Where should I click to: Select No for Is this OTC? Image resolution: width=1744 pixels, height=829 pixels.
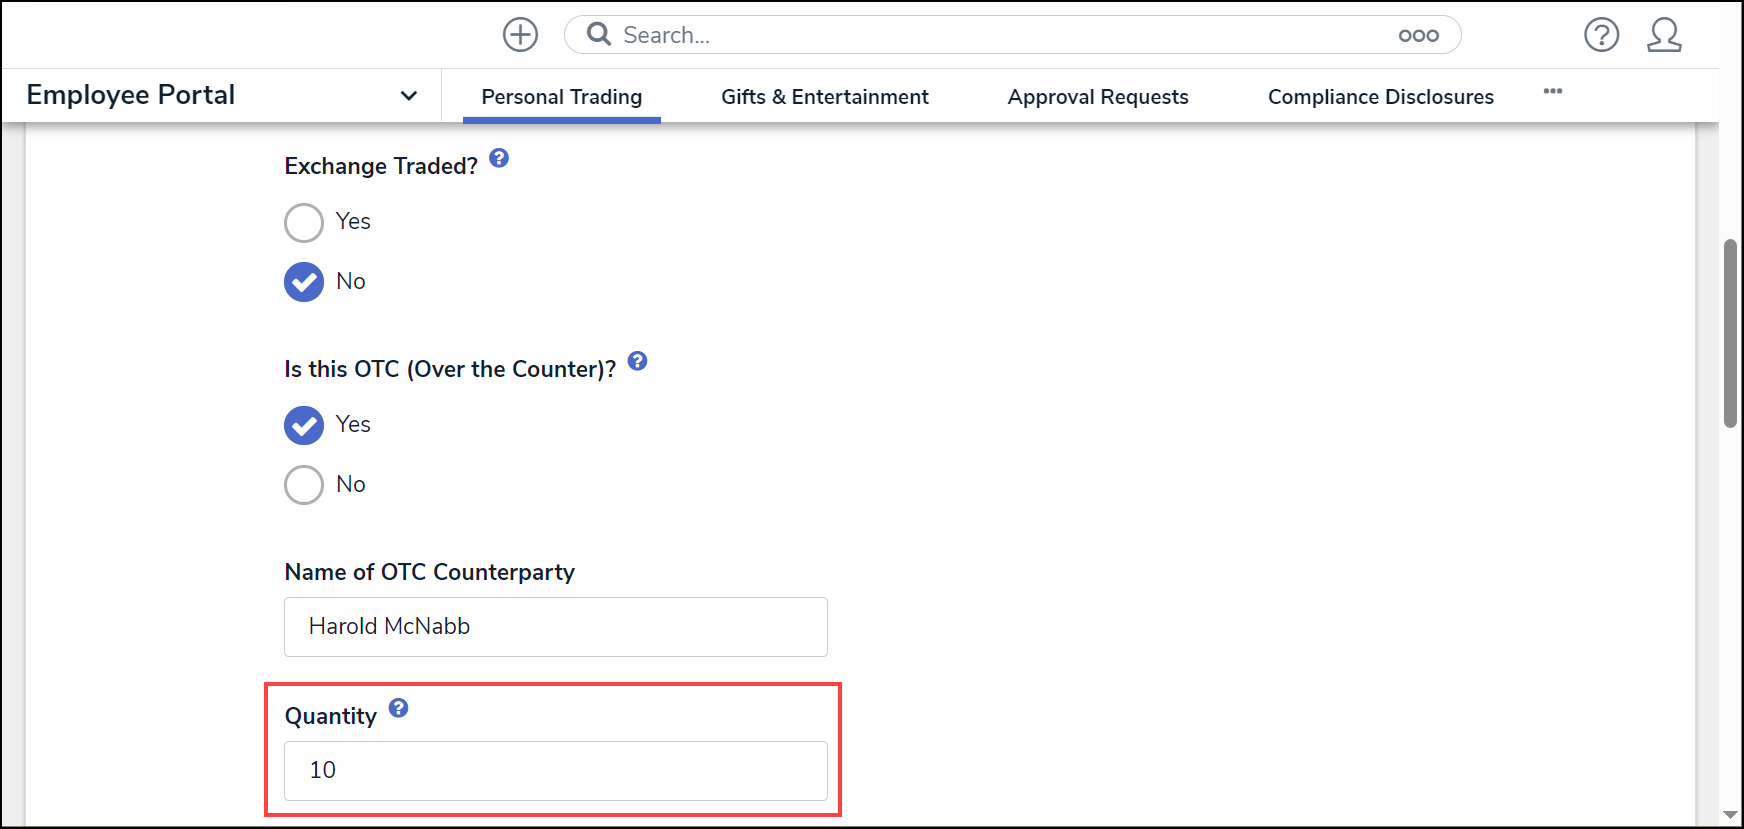(304, 485)
